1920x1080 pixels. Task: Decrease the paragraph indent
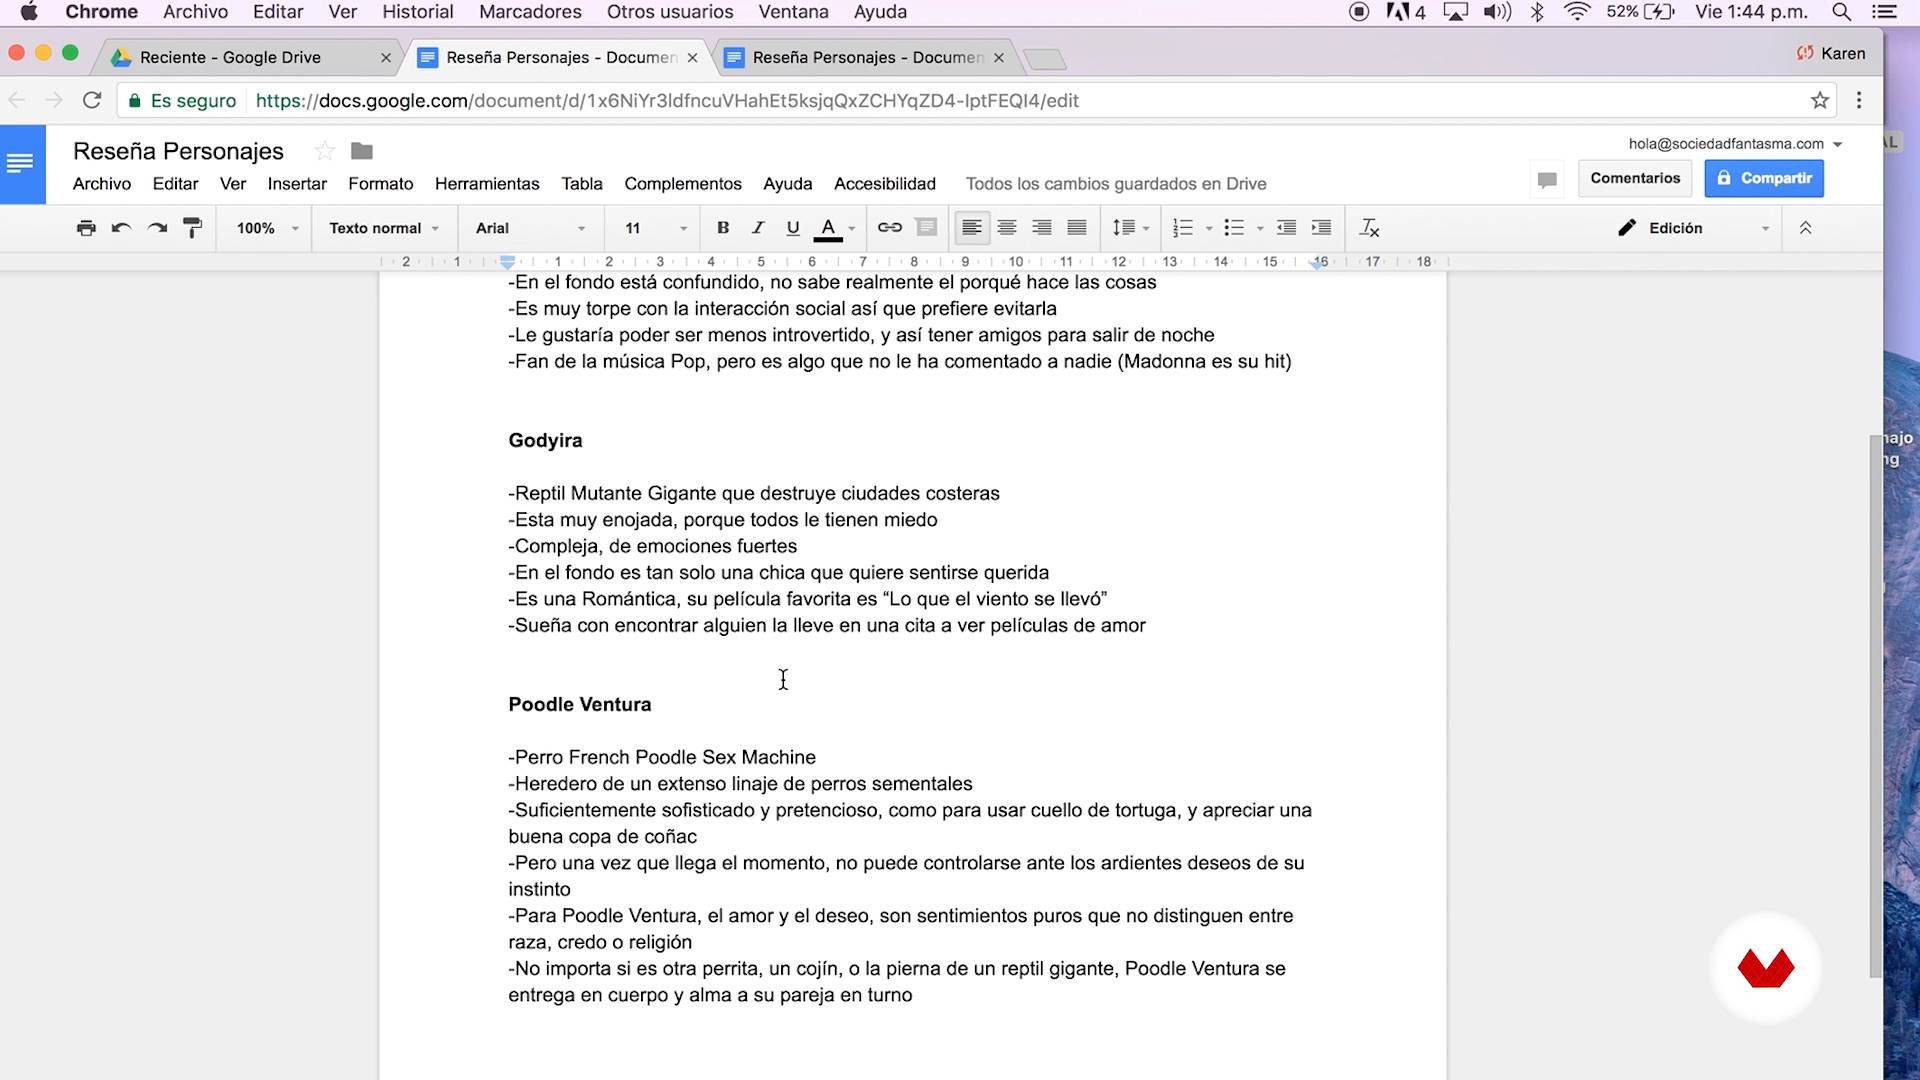pos(1286,228)
